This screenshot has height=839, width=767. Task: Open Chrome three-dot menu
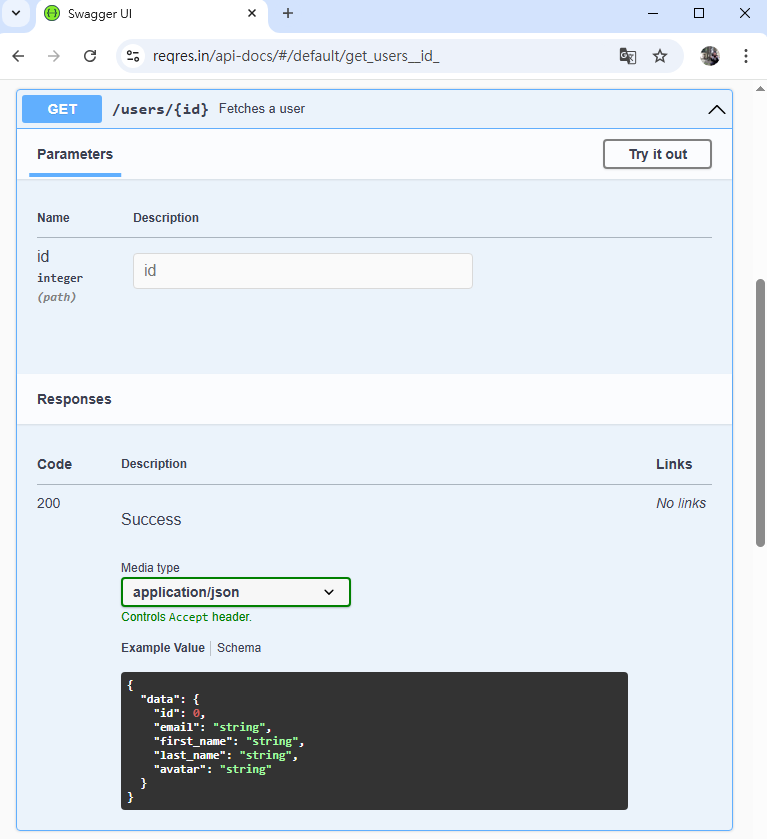[x=746, y=56]
